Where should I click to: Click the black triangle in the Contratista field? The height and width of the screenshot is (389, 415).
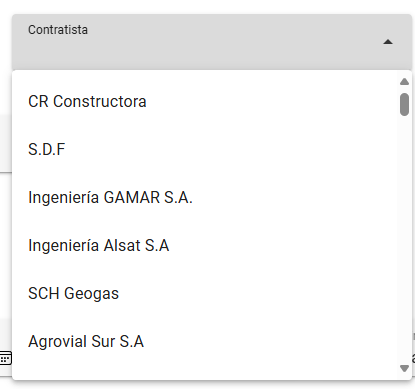coord(388,42)
